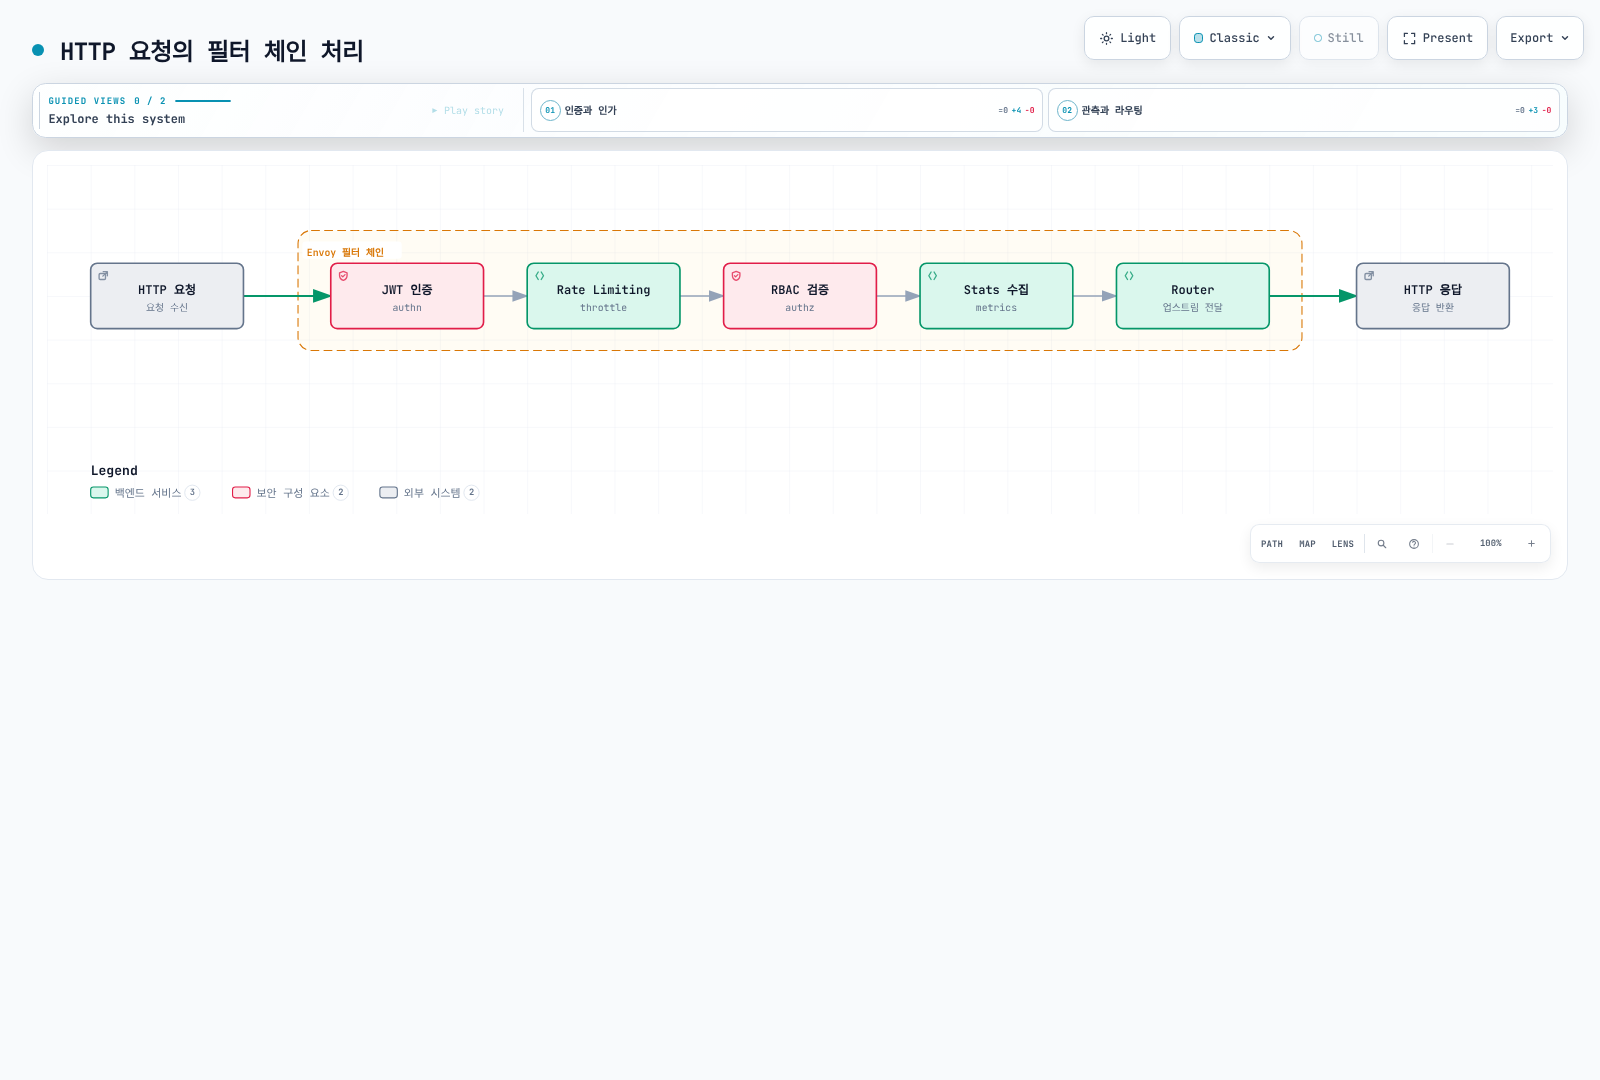Click the Envoy 필터 체인 group label
This screenshot has height=1080, width=1600.
(x=345, y=252)
